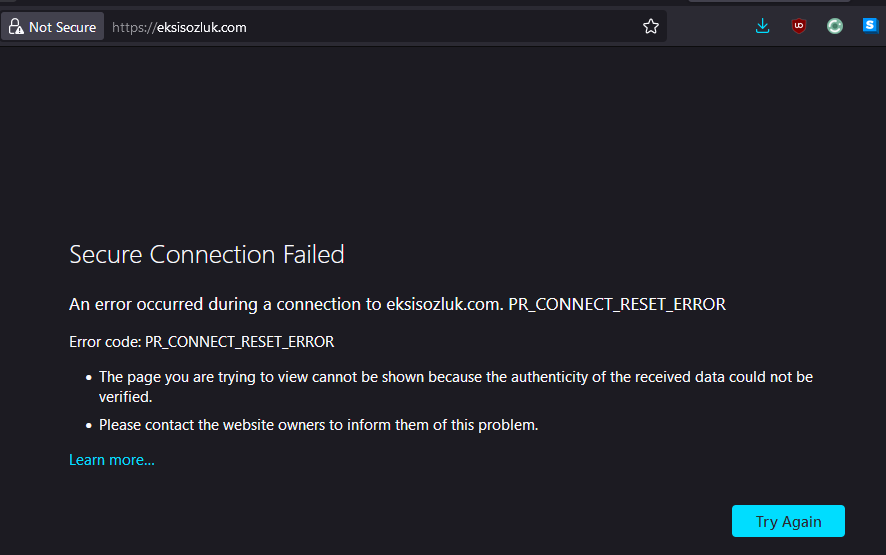Open the Not Secure site information label

click(x=62, y=27)
